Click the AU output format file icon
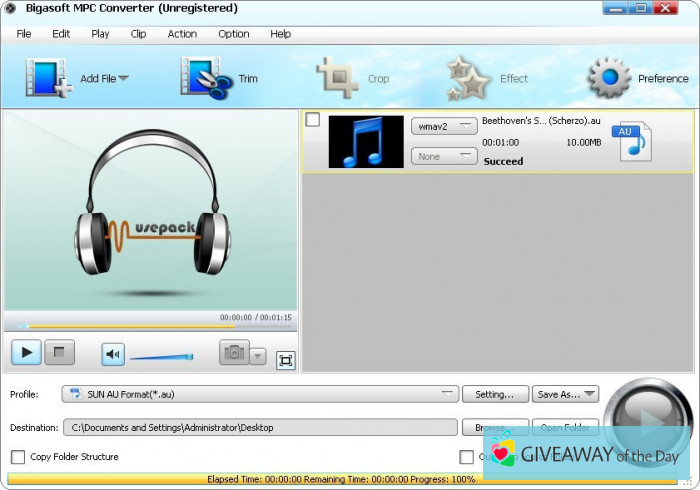 (x=632, y=141)
